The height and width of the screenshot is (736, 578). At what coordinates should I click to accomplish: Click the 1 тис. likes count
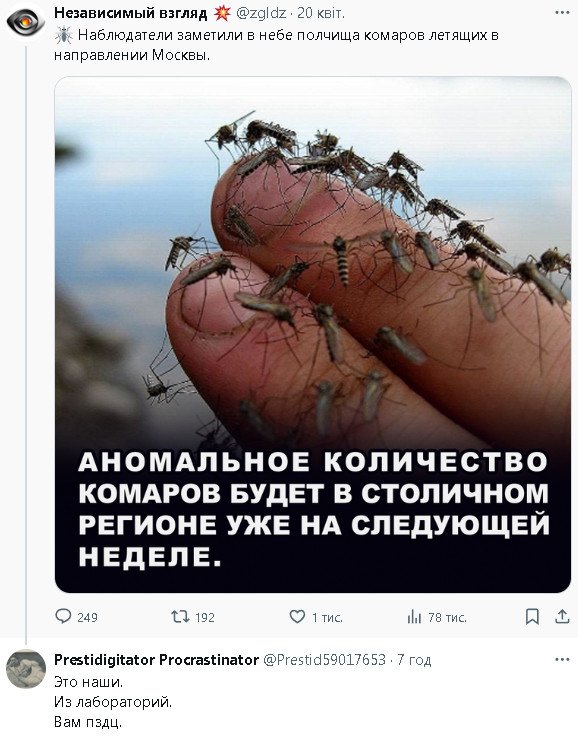327,617
